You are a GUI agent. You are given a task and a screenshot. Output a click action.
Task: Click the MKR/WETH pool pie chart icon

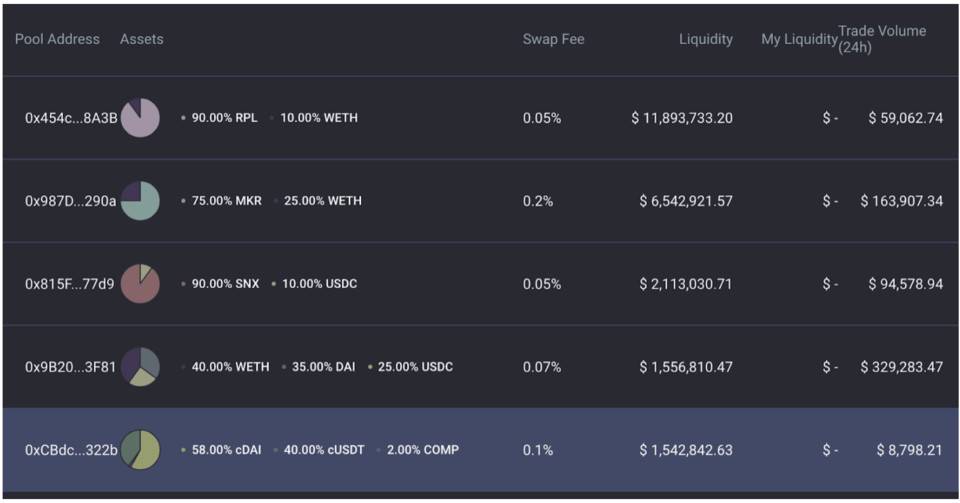140,201
